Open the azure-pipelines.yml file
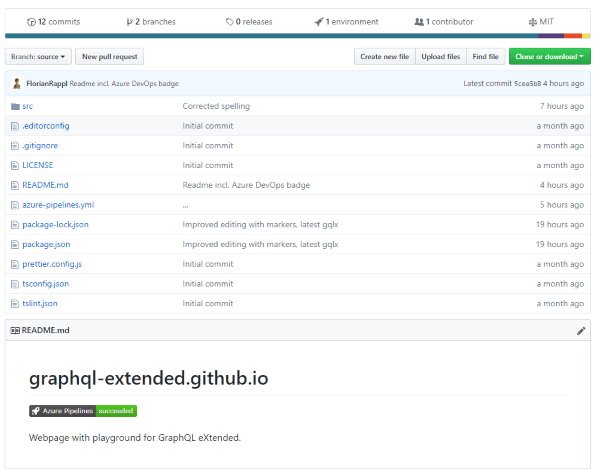 click(58, 205)
